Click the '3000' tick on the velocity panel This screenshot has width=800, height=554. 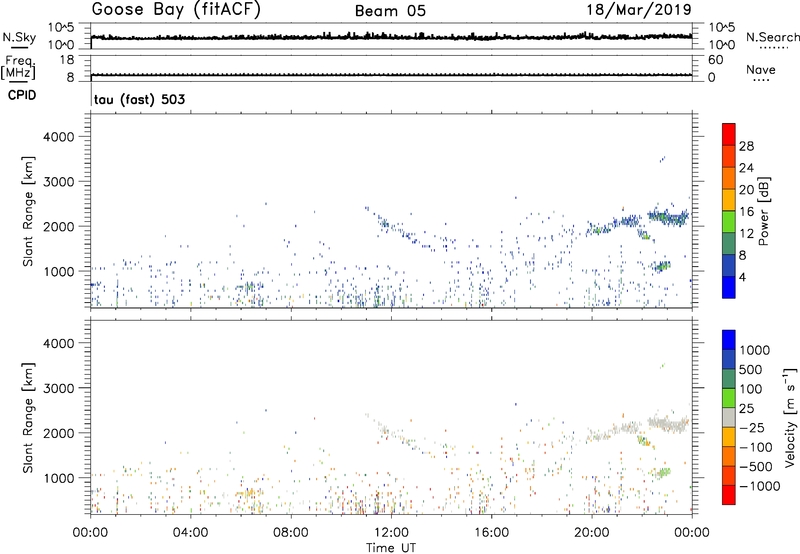click(x=59, y=388)
